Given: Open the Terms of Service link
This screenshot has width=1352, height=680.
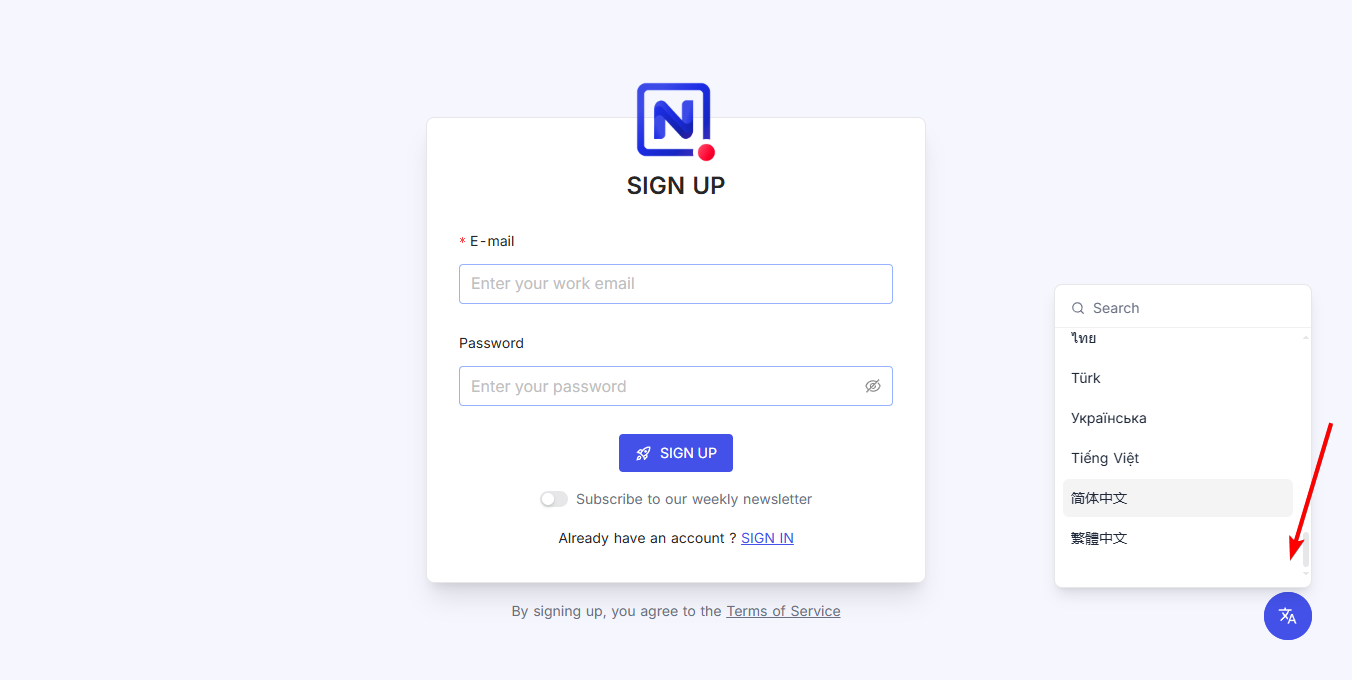Looking at the screenshot, I should (x=783, y=611).
